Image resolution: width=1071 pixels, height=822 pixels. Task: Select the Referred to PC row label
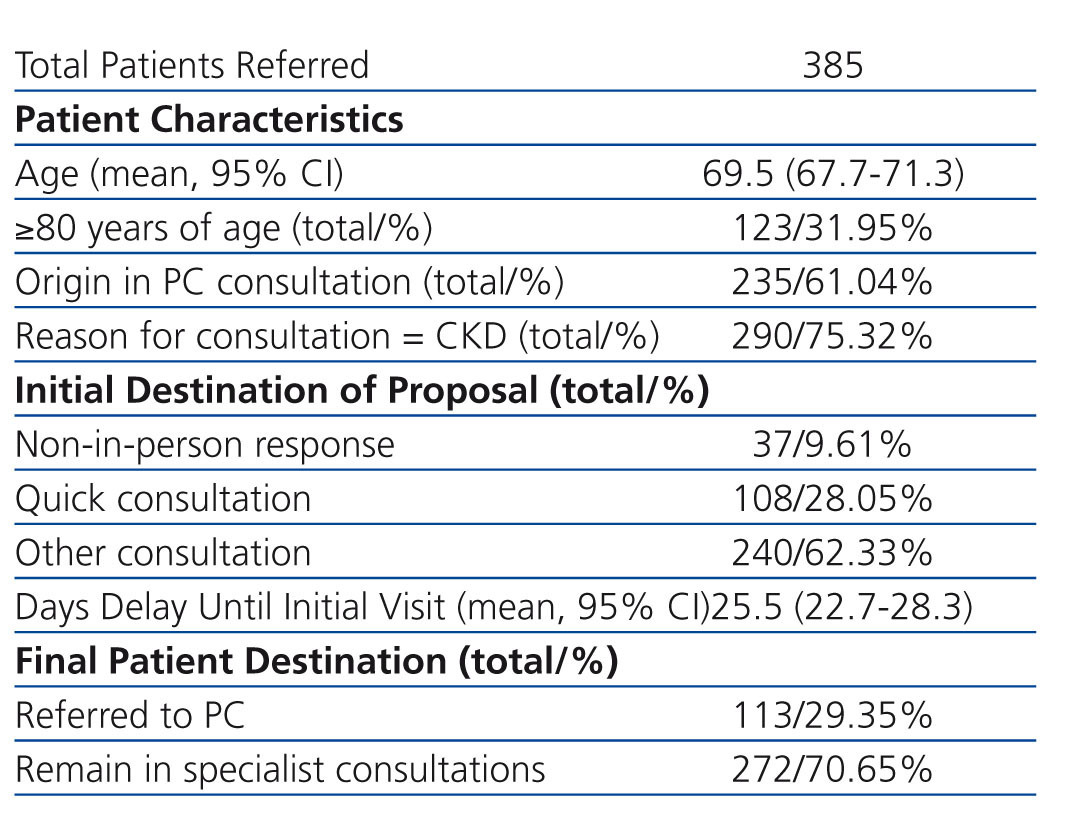(x=130, y=715)
